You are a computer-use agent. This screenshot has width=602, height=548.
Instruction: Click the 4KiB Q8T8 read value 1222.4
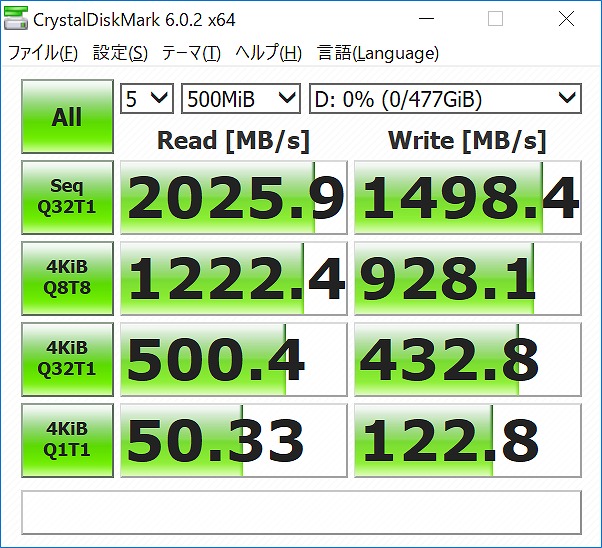[x=234, y=278]
